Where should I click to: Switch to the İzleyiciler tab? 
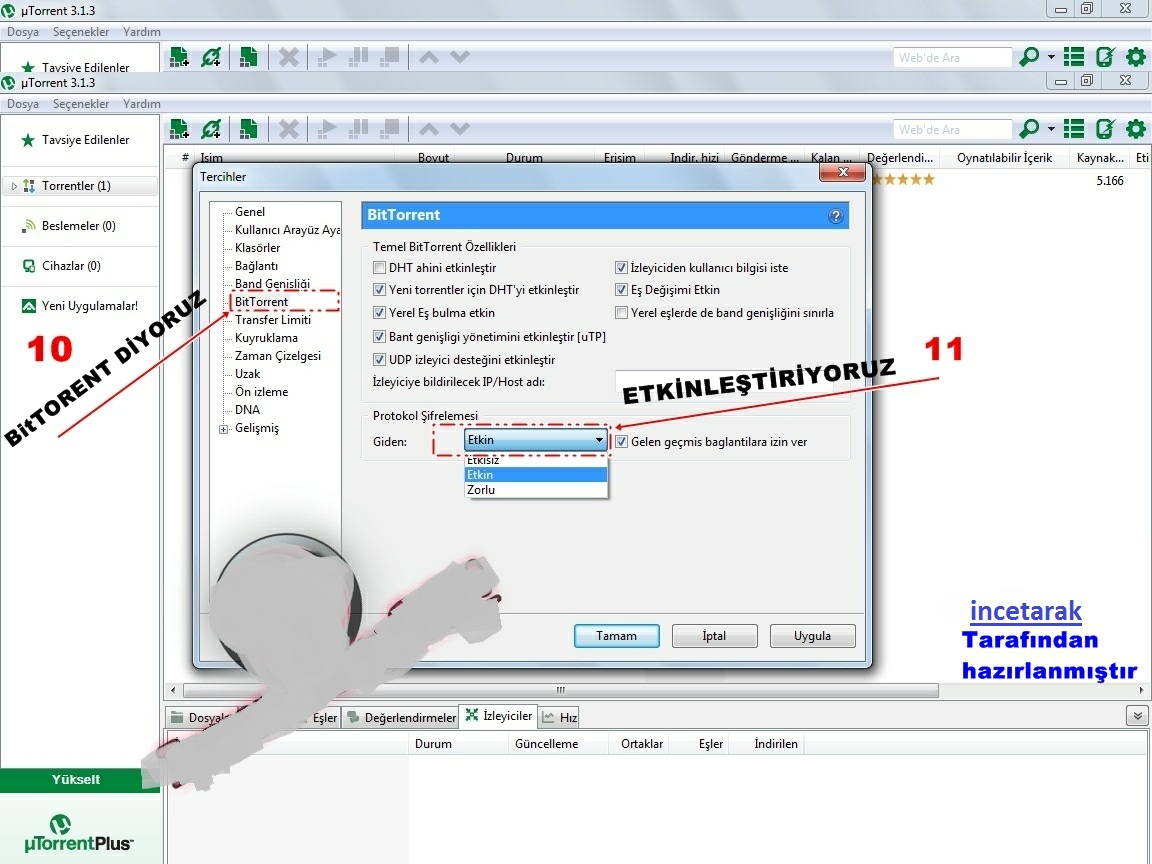click(x=499, y=716)
